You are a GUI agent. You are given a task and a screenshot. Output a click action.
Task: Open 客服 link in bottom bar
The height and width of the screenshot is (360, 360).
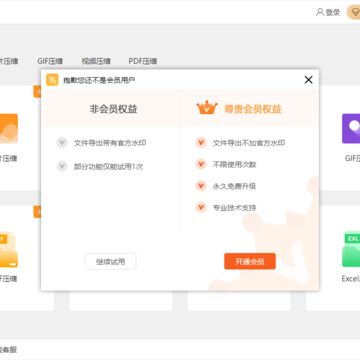point(8,350)
